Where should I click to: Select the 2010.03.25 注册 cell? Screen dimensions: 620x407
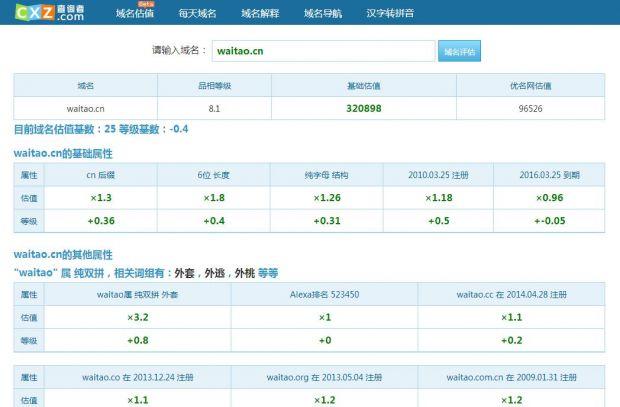click(x=438, y=175)
